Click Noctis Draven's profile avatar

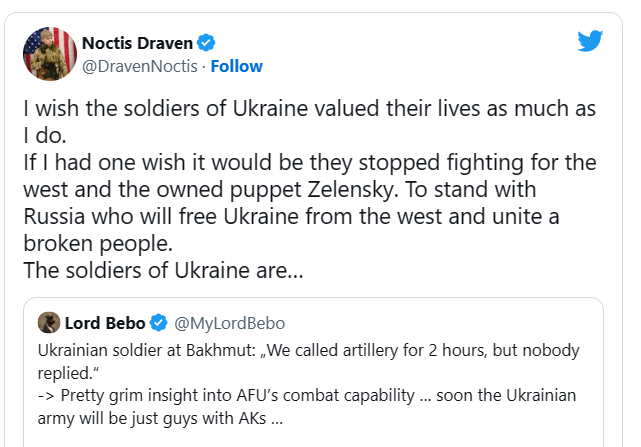pyautogui.click(x=50, y=54)
